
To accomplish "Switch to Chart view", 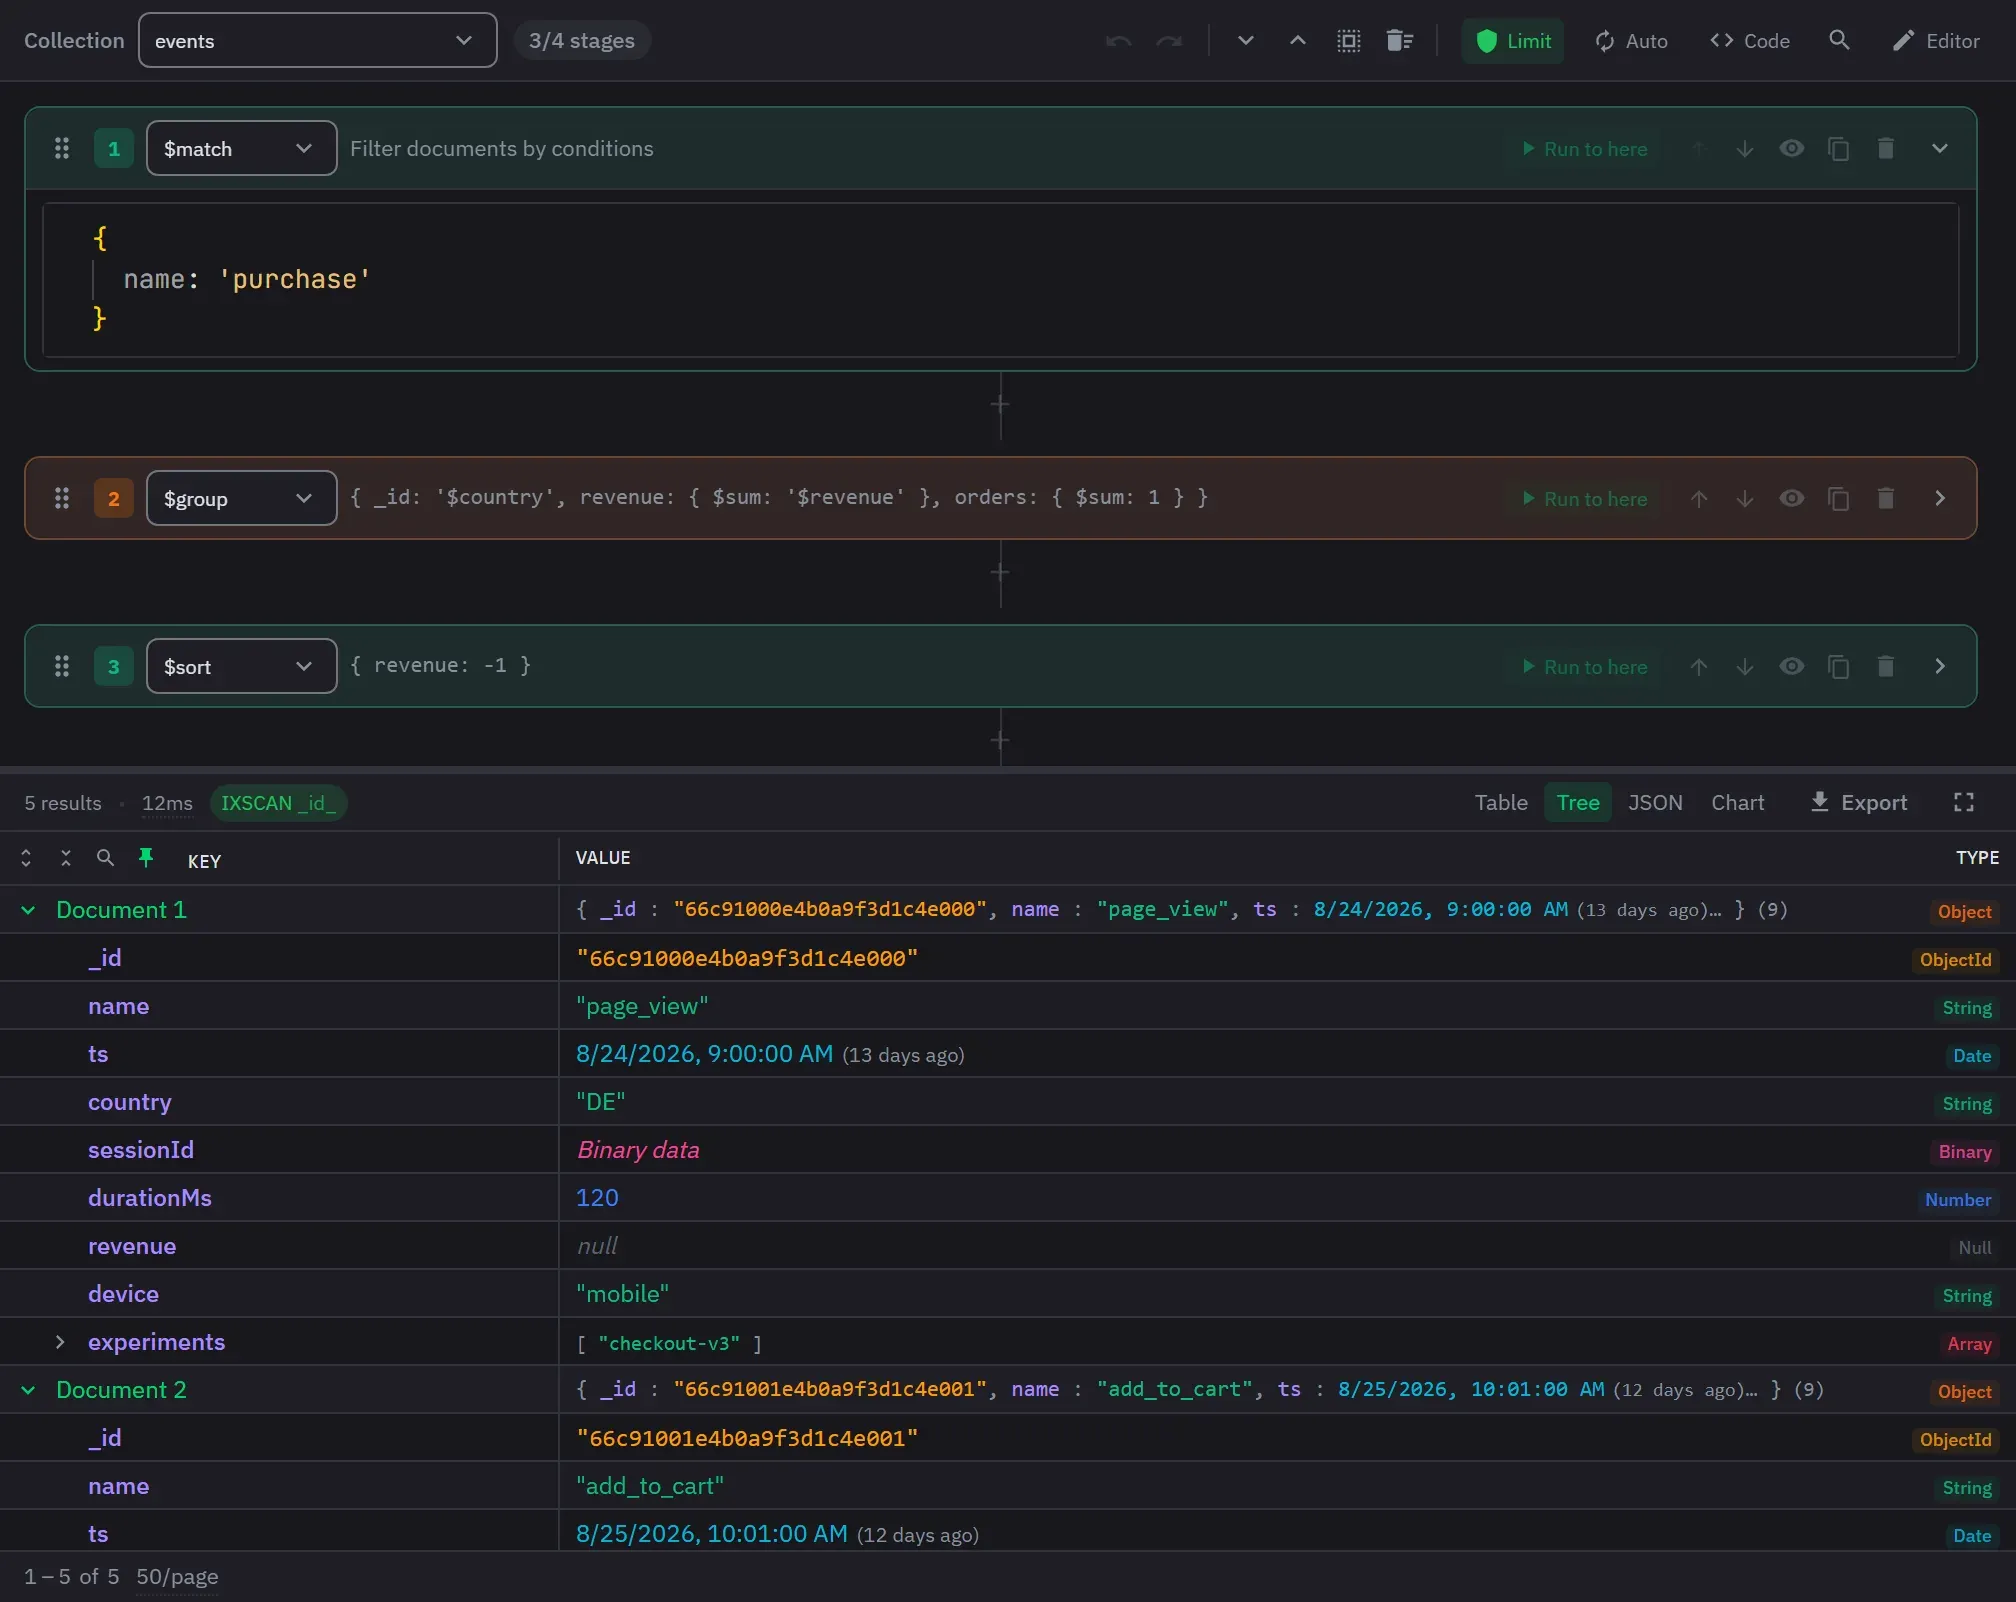I will point(1738,803).
